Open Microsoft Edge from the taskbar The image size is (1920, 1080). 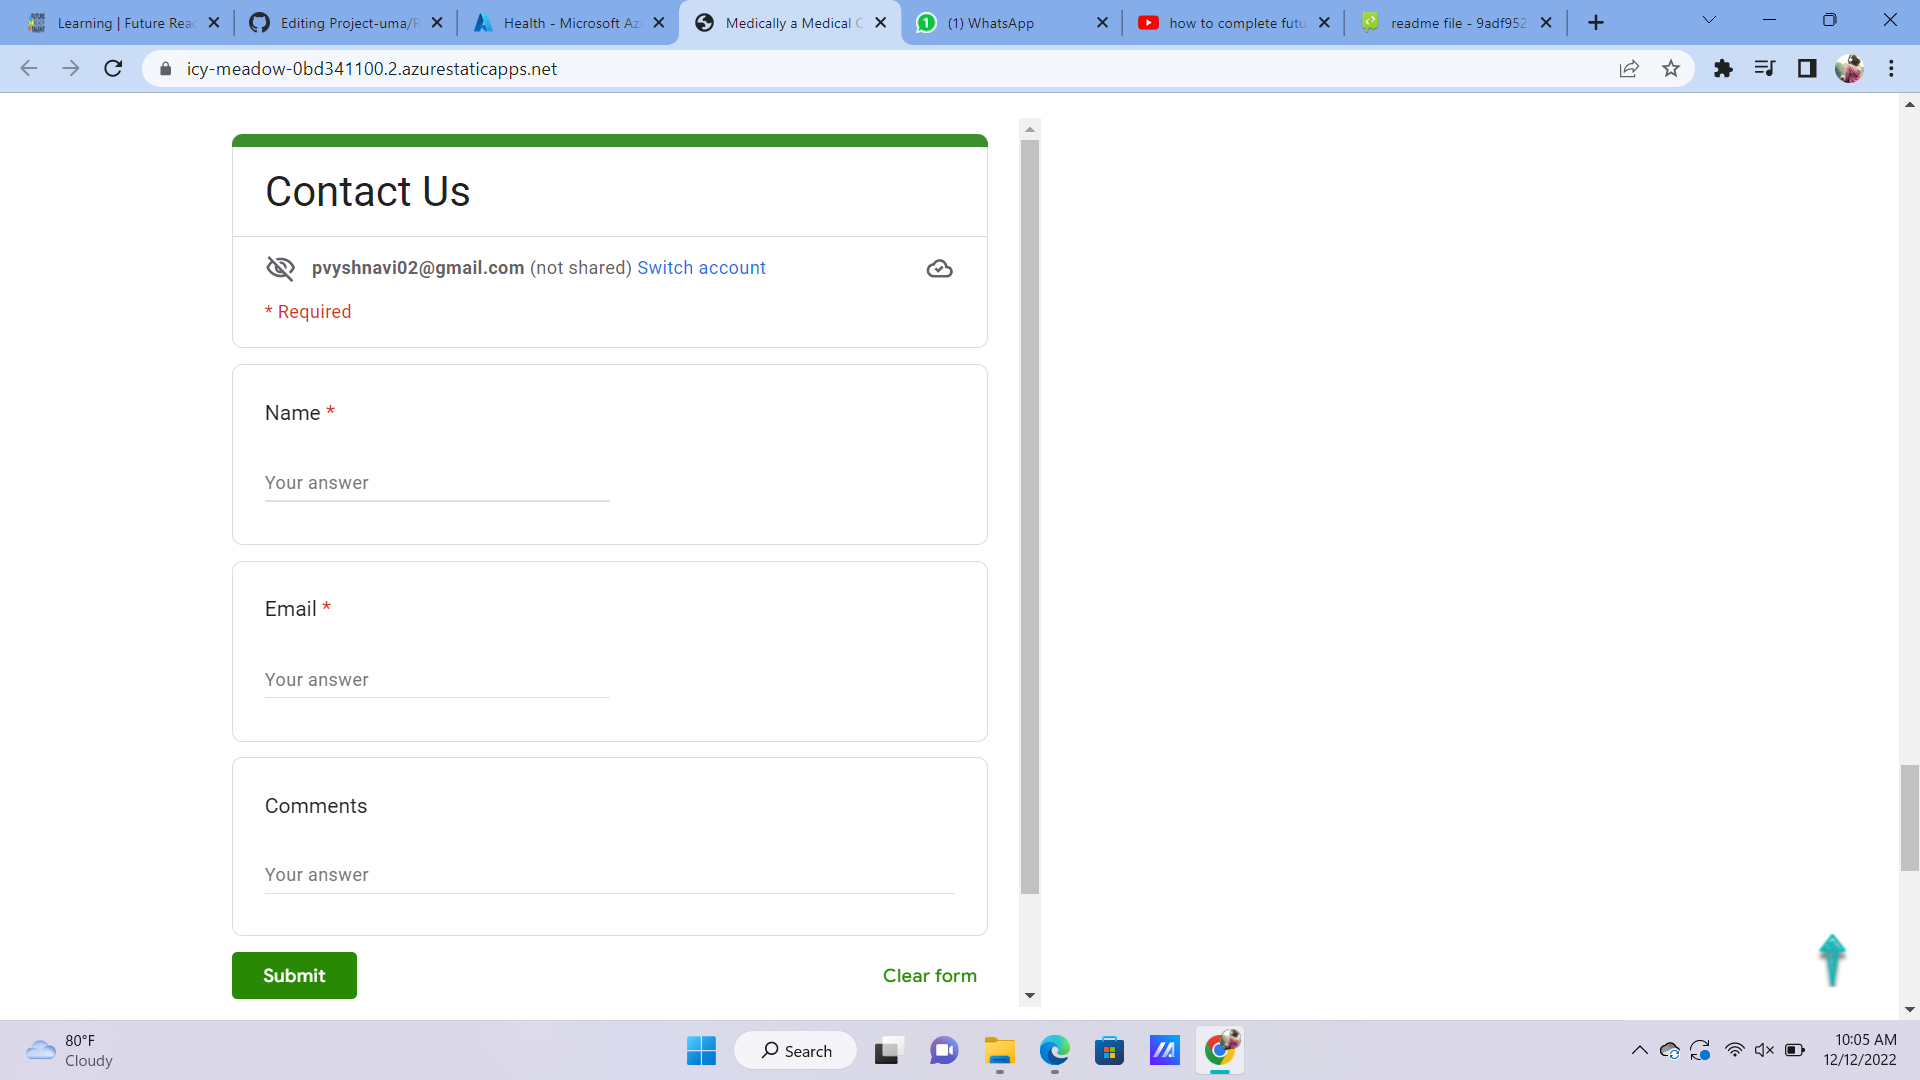(1054, 1051)
